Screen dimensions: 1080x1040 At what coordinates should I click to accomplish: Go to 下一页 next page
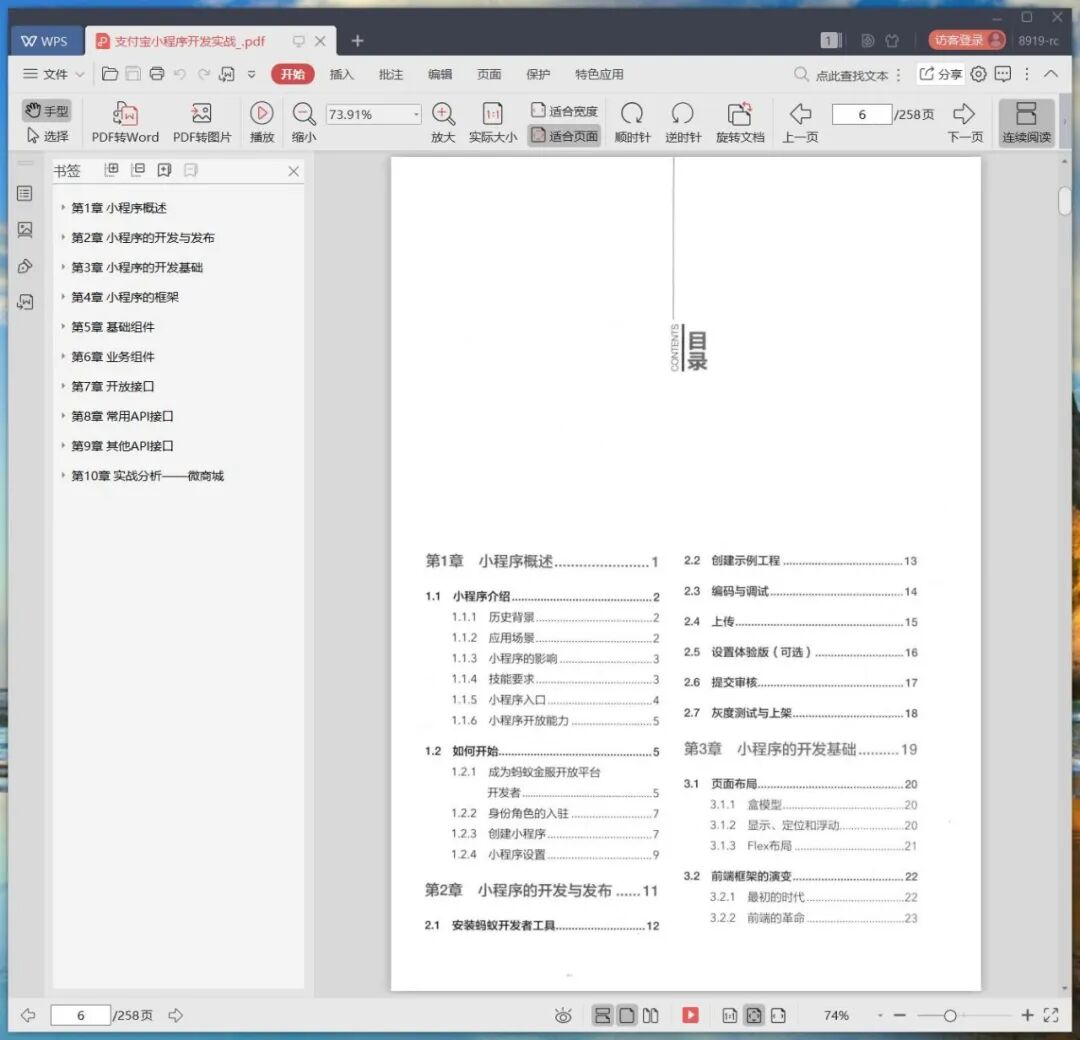[965, 123]
